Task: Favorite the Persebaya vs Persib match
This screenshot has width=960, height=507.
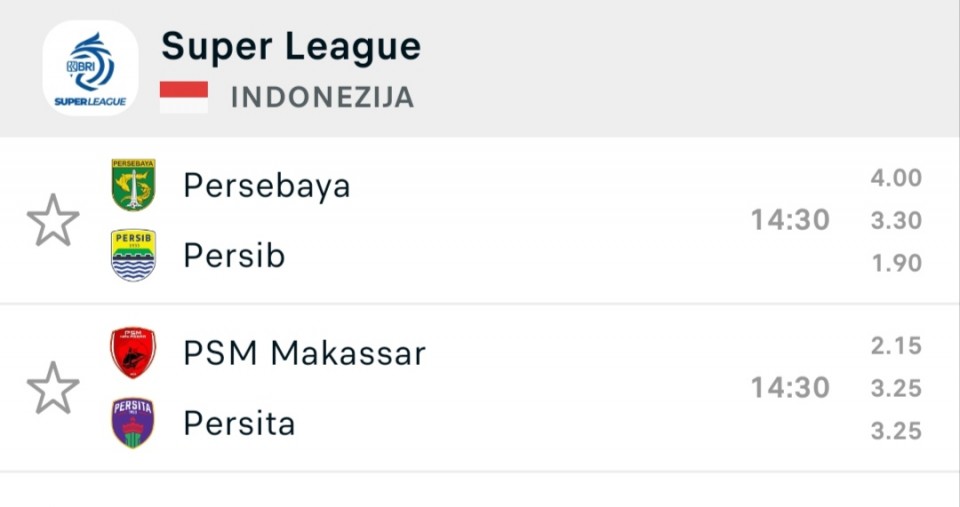Action: tap(53, 221)
